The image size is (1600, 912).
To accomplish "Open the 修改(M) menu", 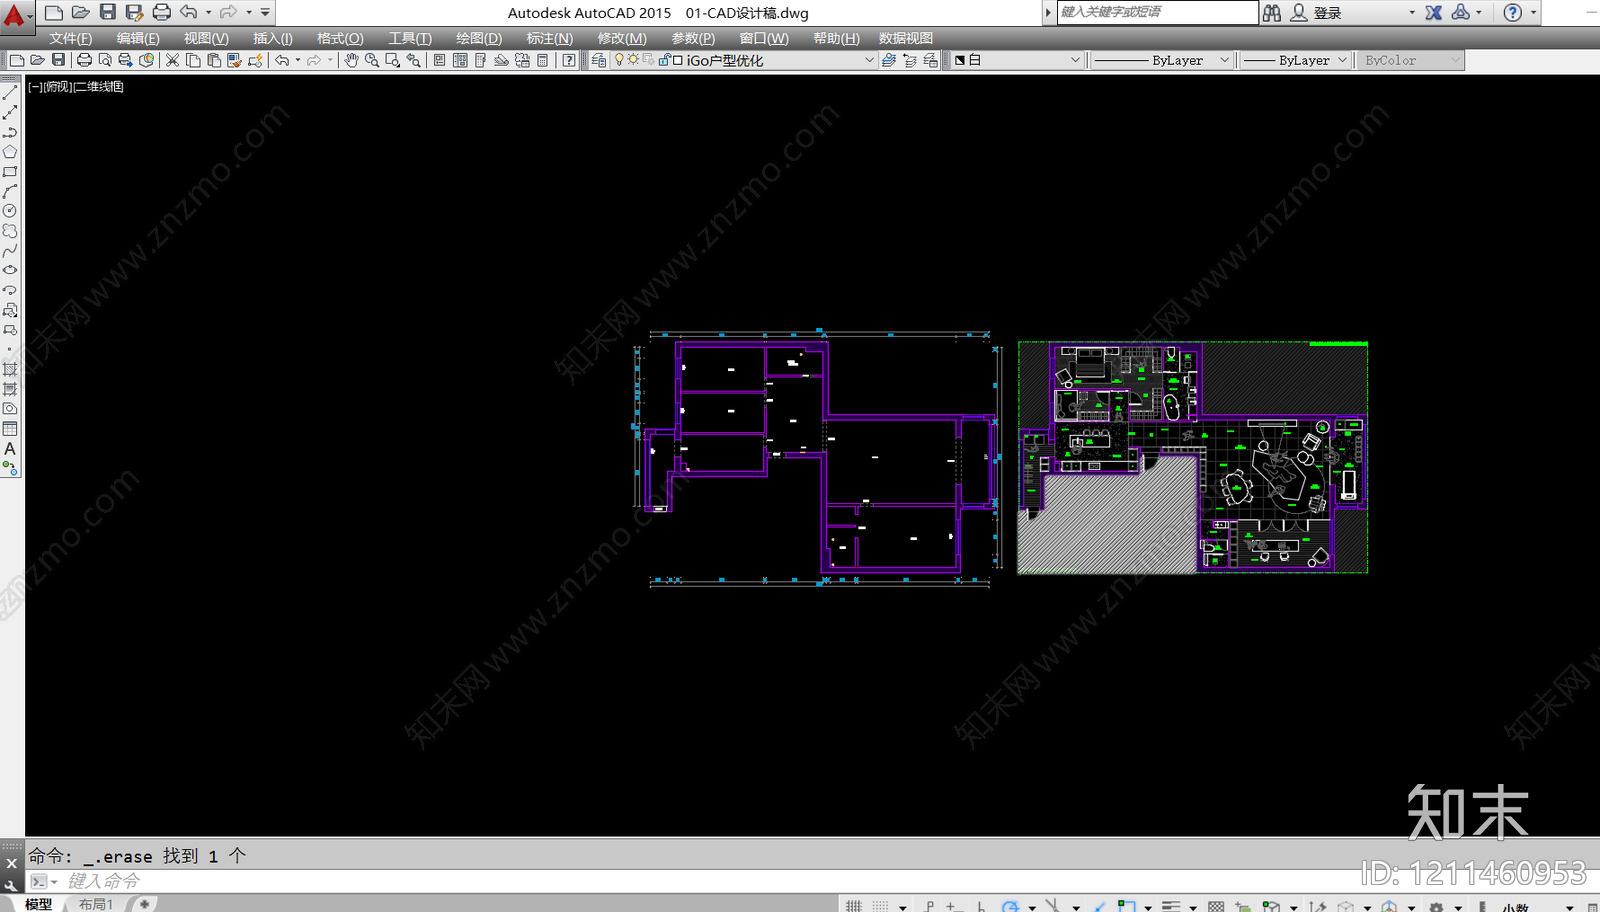I will click(622, 38).
